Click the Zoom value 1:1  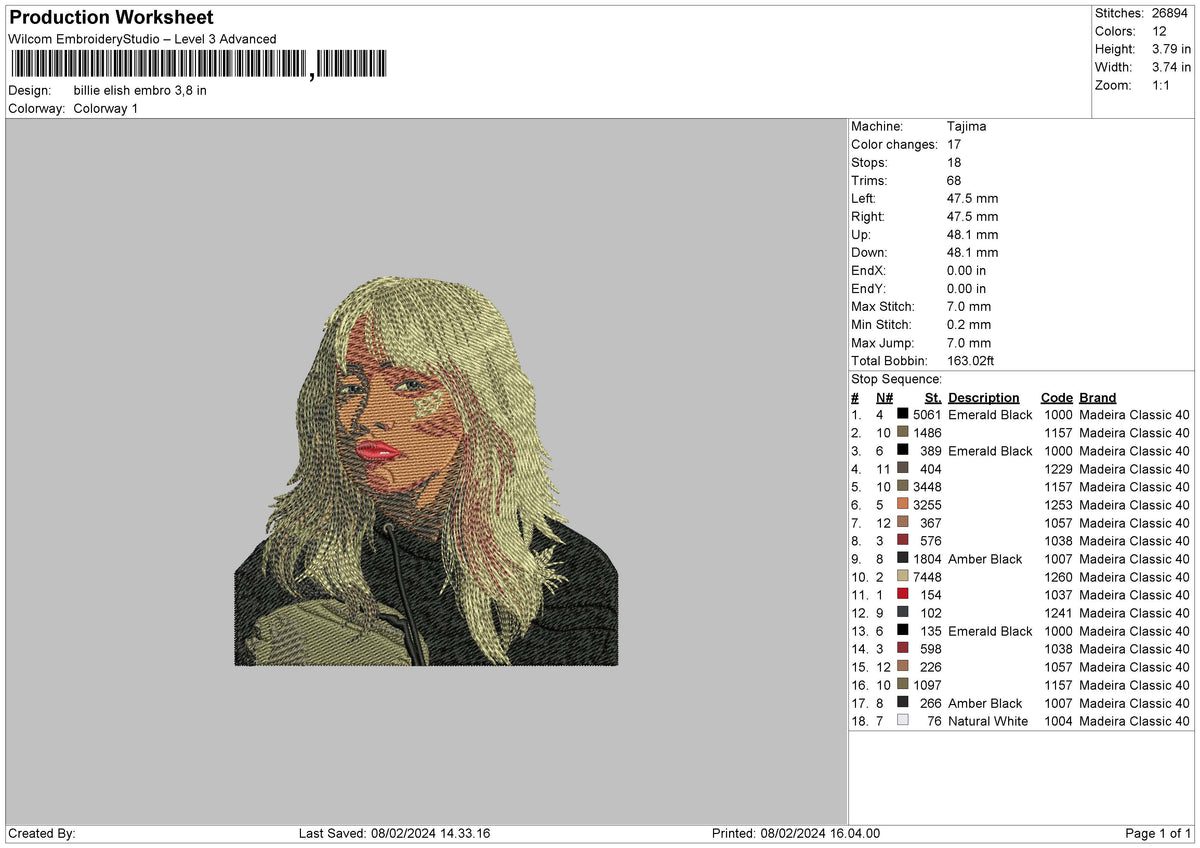(x=1162, y=85)
